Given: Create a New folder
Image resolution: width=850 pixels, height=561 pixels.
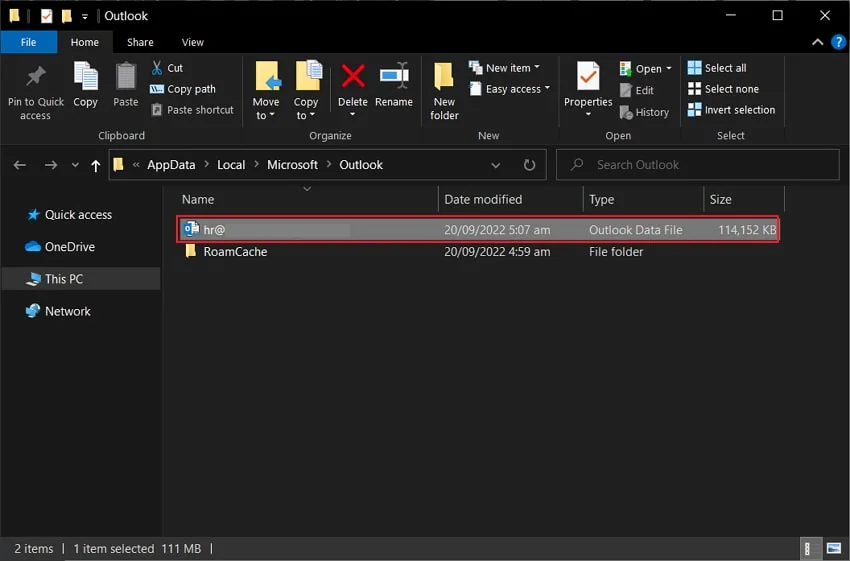Looking at the screenshot, I should point(444,91).
